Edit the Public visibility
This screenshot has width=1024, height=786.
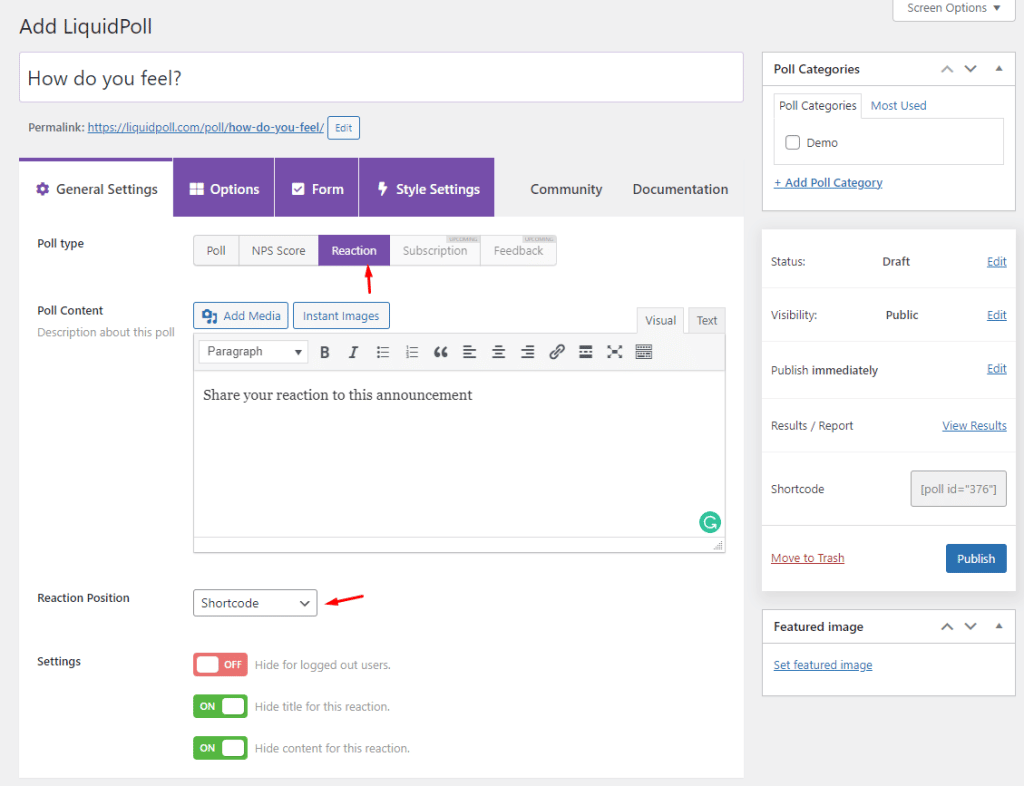pyautogui.click(x=996, y=315)
